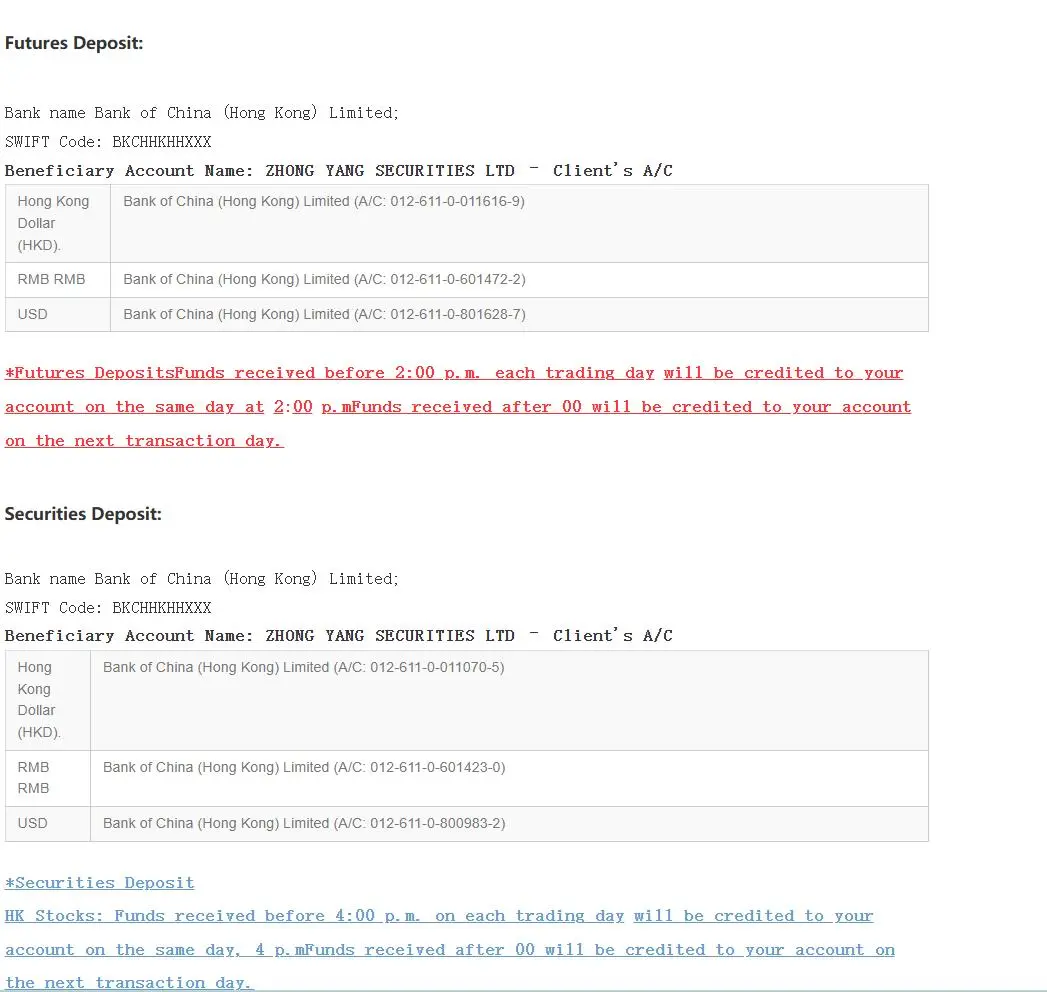Click the red Futures Deposits funds notice link
The width and height of the screenshot is (1047, 992).
point(454,373)
